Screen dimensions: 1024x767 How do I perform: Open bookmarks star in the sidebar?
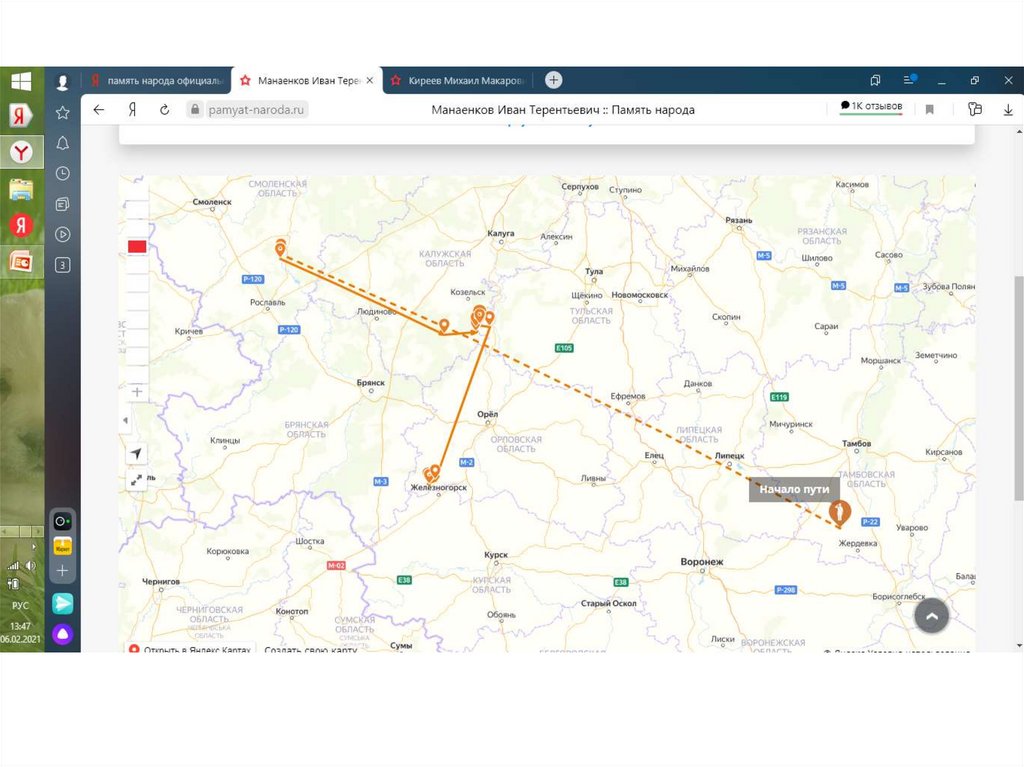63,112
